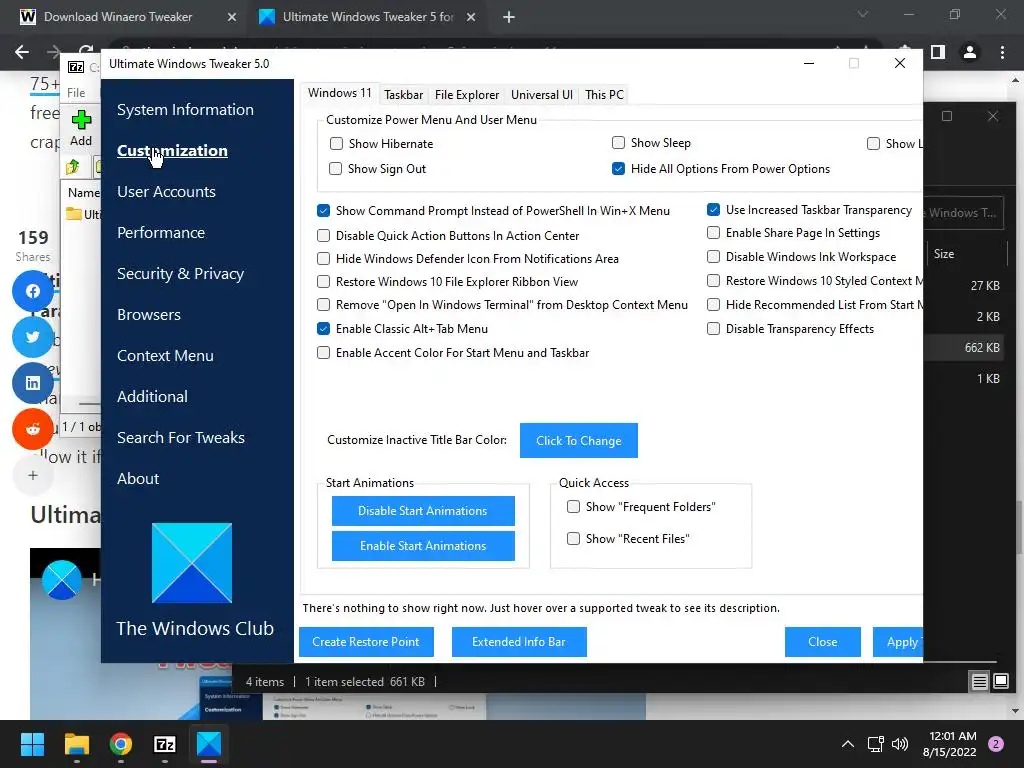The width and height of the screenshot is (1024, 768).
Task: Uncheck Use Increased Taskbar Transparency
Action: (714, 210)
